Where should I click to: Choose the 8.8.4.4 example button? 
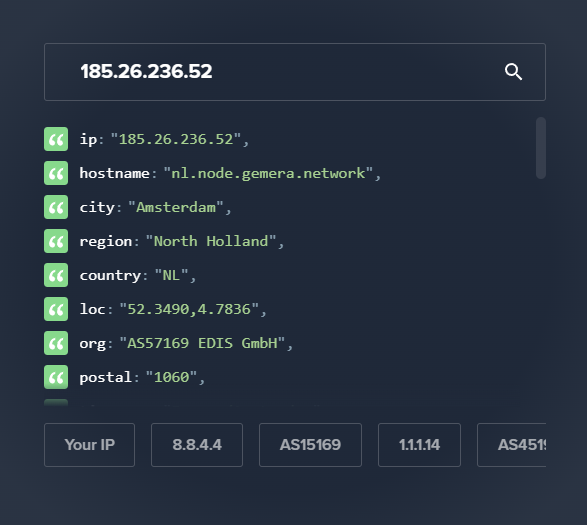pyautogui.click(x=197, y=445)
